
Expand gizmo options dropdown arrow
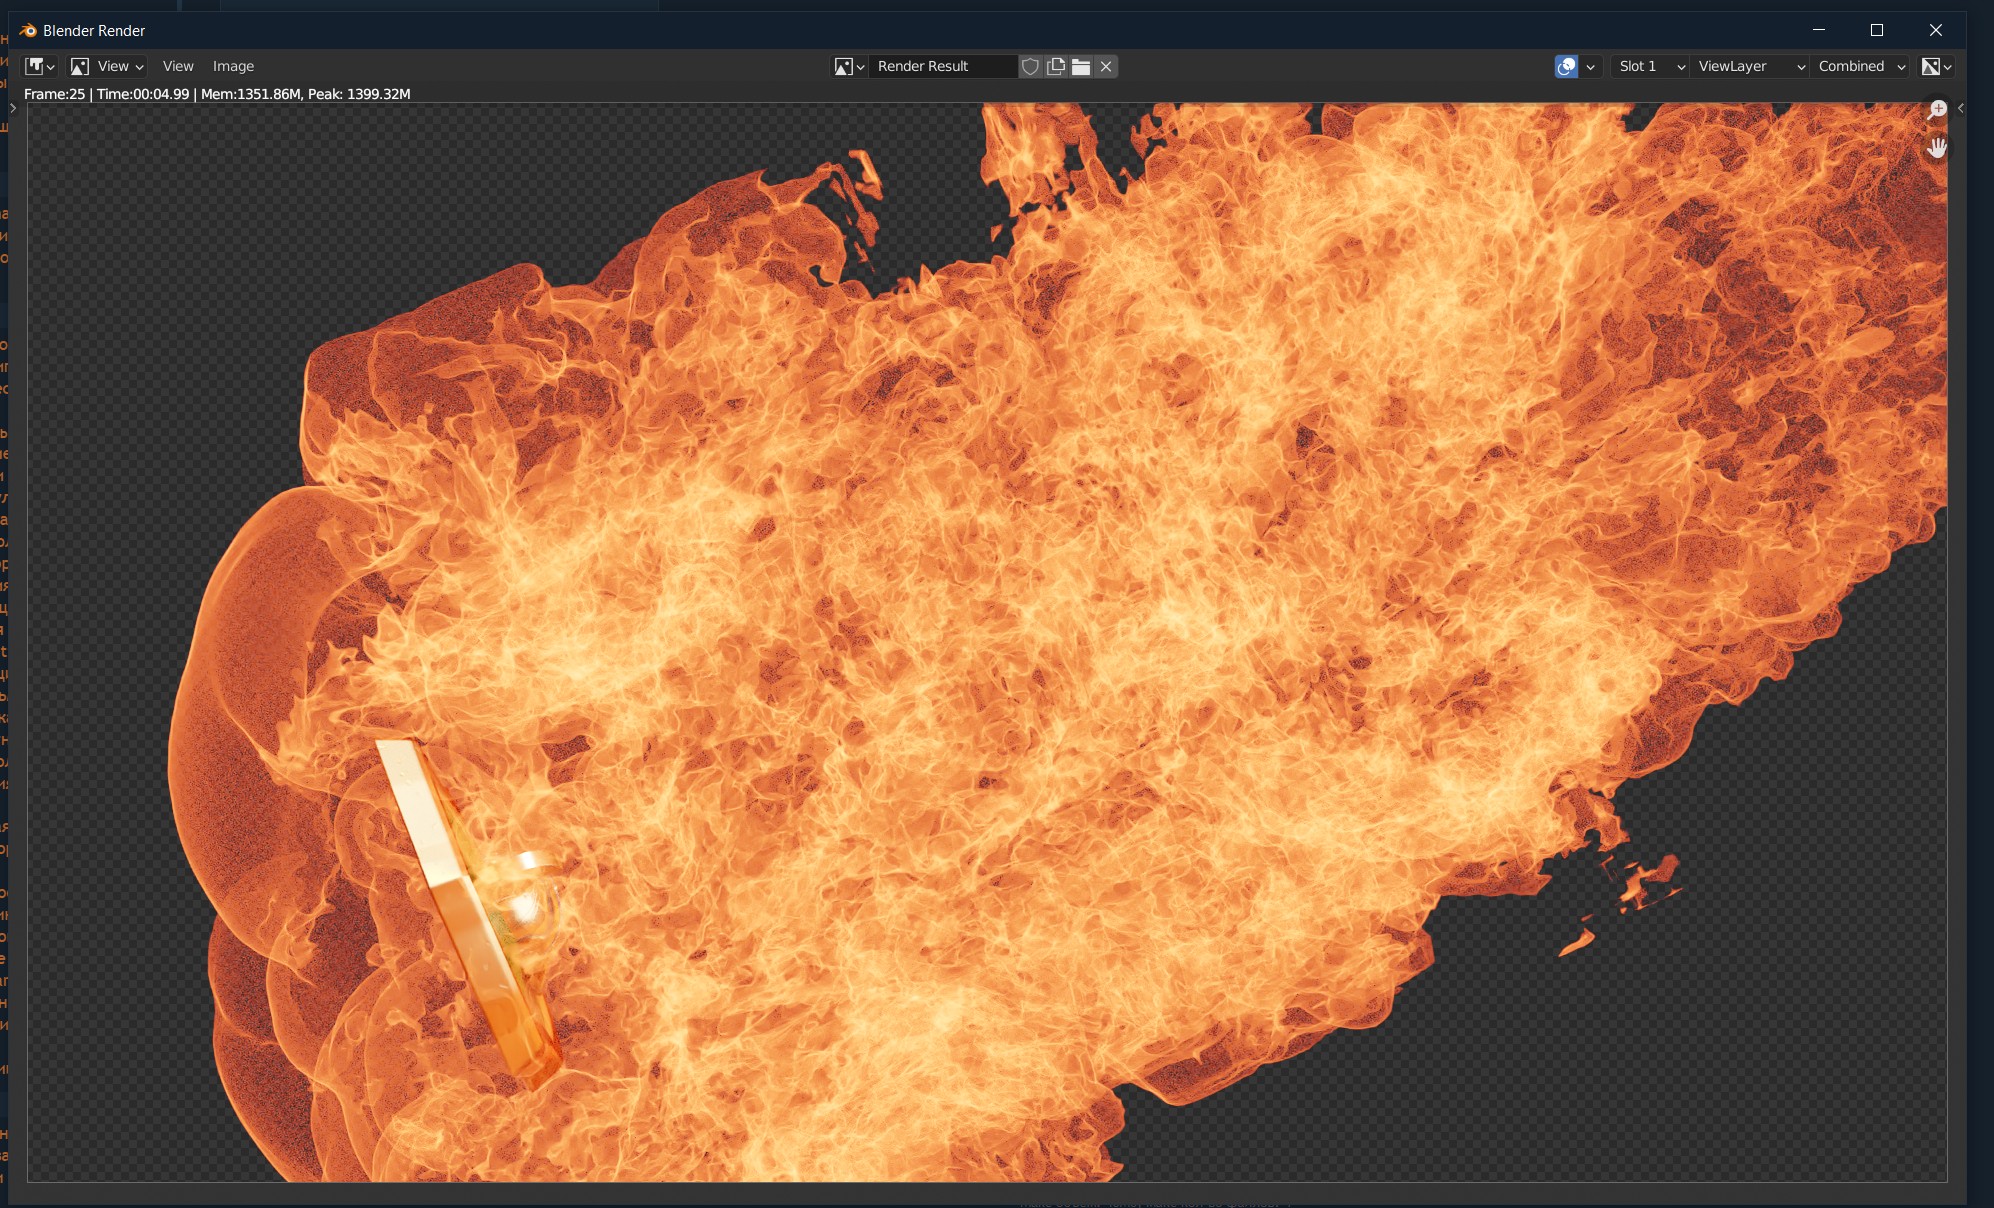(1590, 66)
